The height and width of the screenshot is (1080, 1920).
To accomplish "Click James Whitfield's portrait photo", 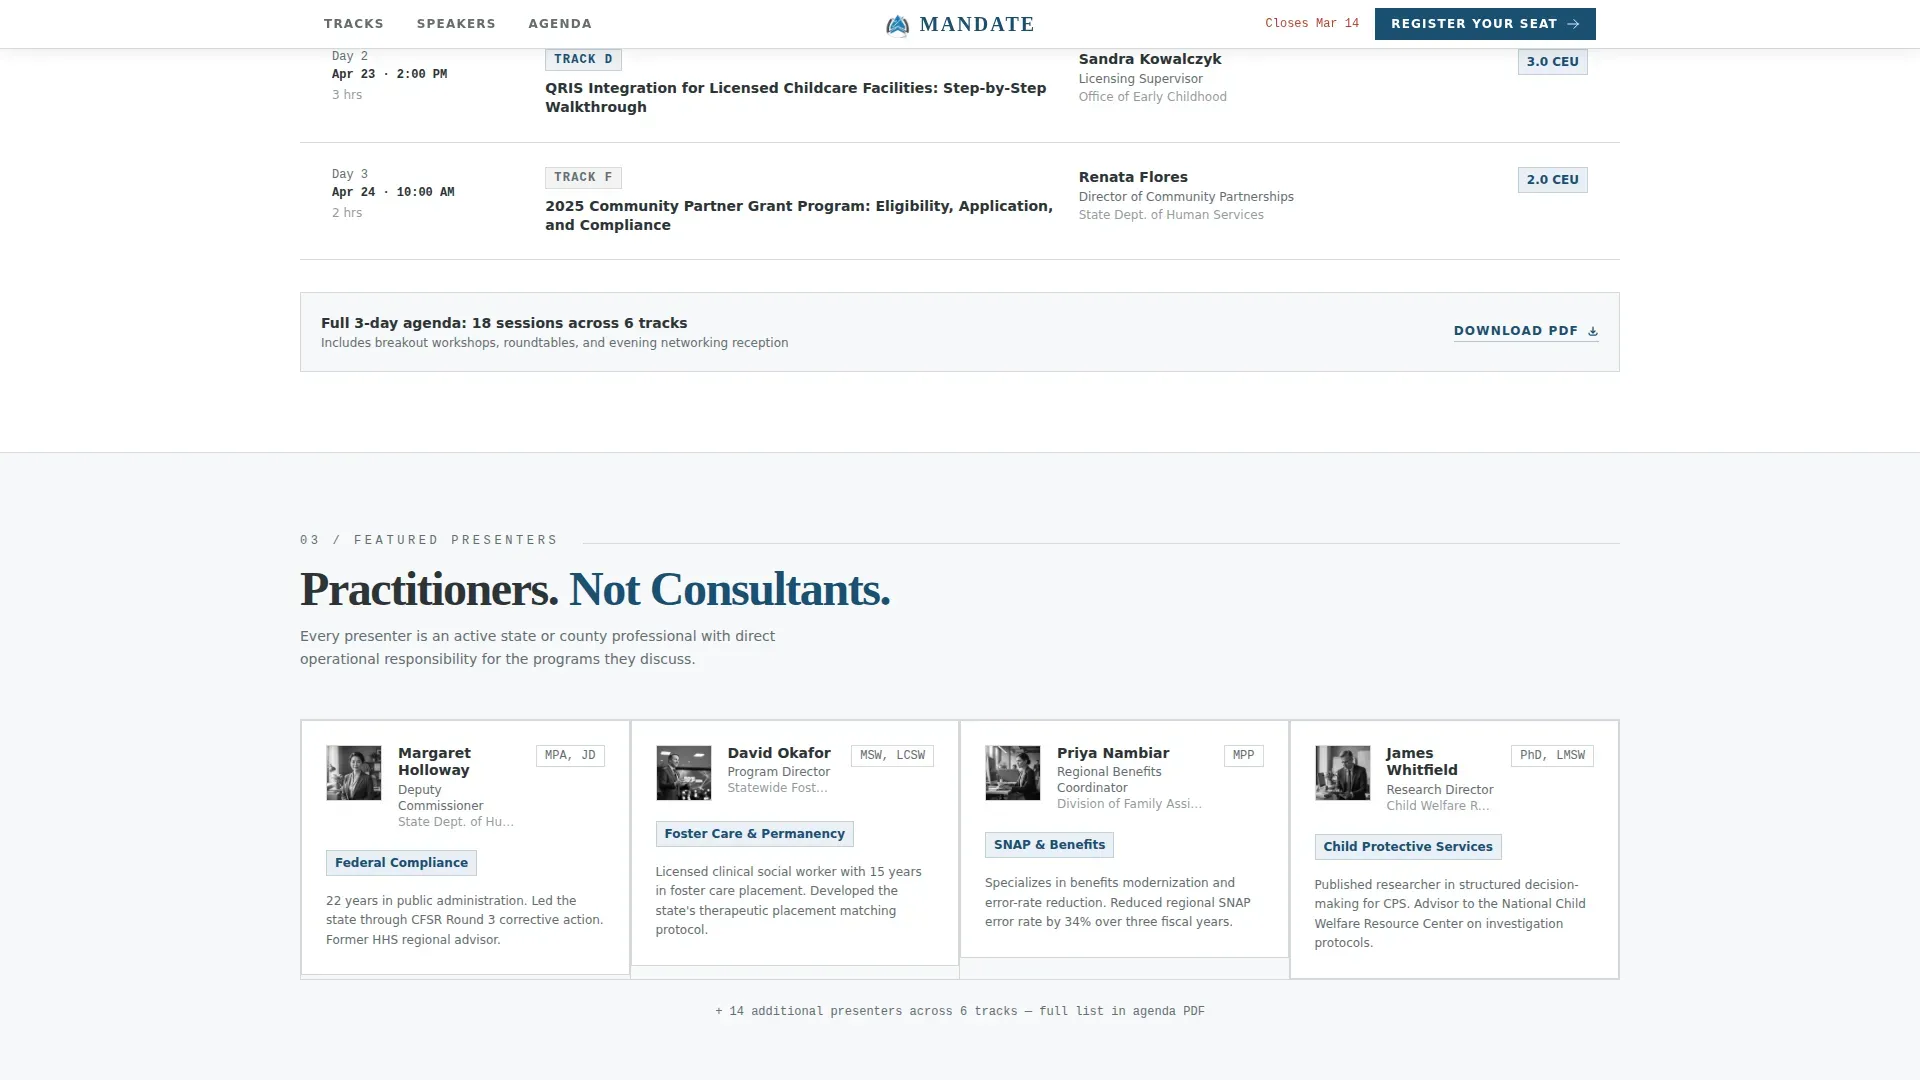I will (1342, 772).
